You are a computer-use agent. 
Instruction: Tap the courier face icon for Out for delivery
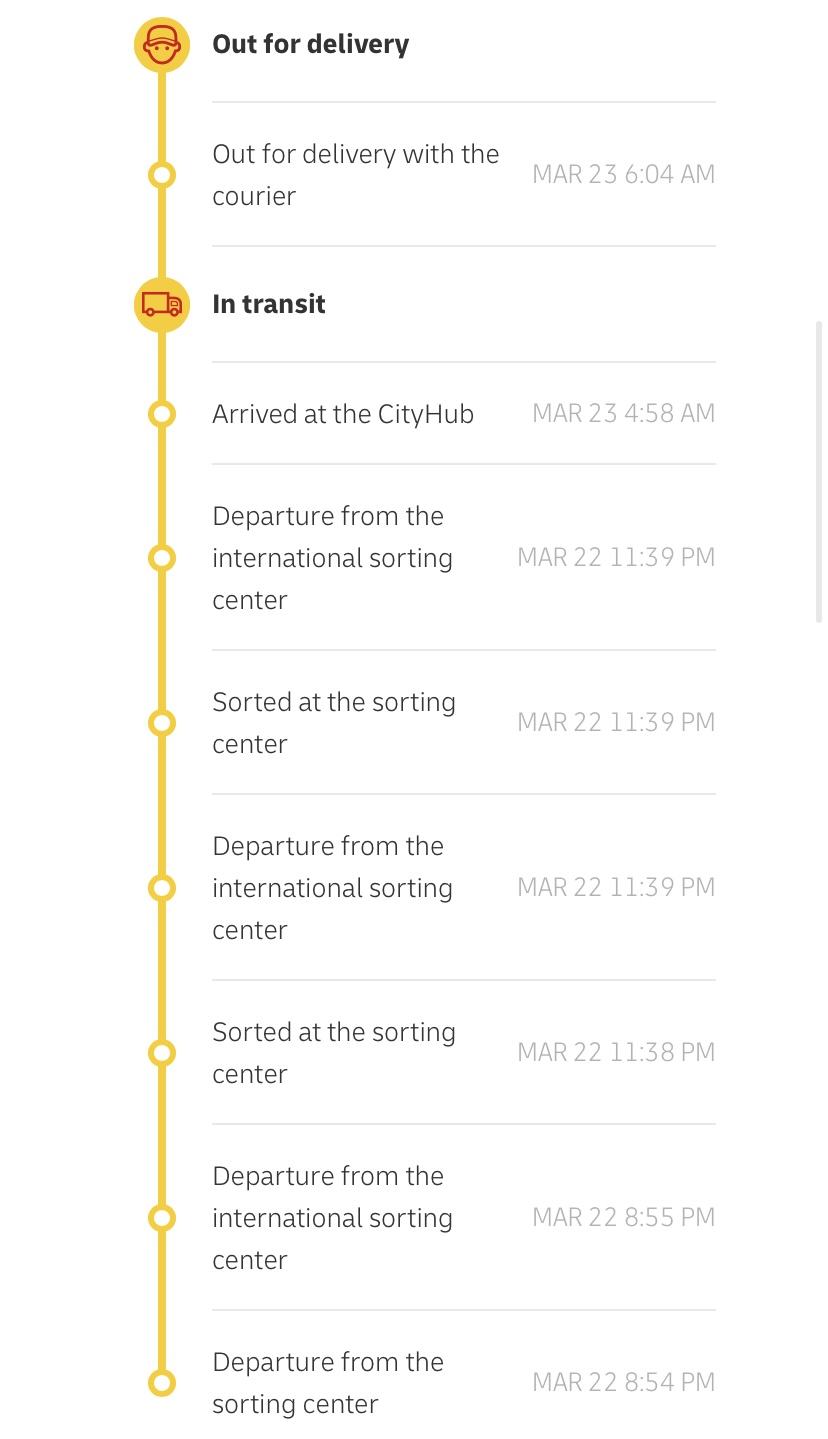coord(162,44)
